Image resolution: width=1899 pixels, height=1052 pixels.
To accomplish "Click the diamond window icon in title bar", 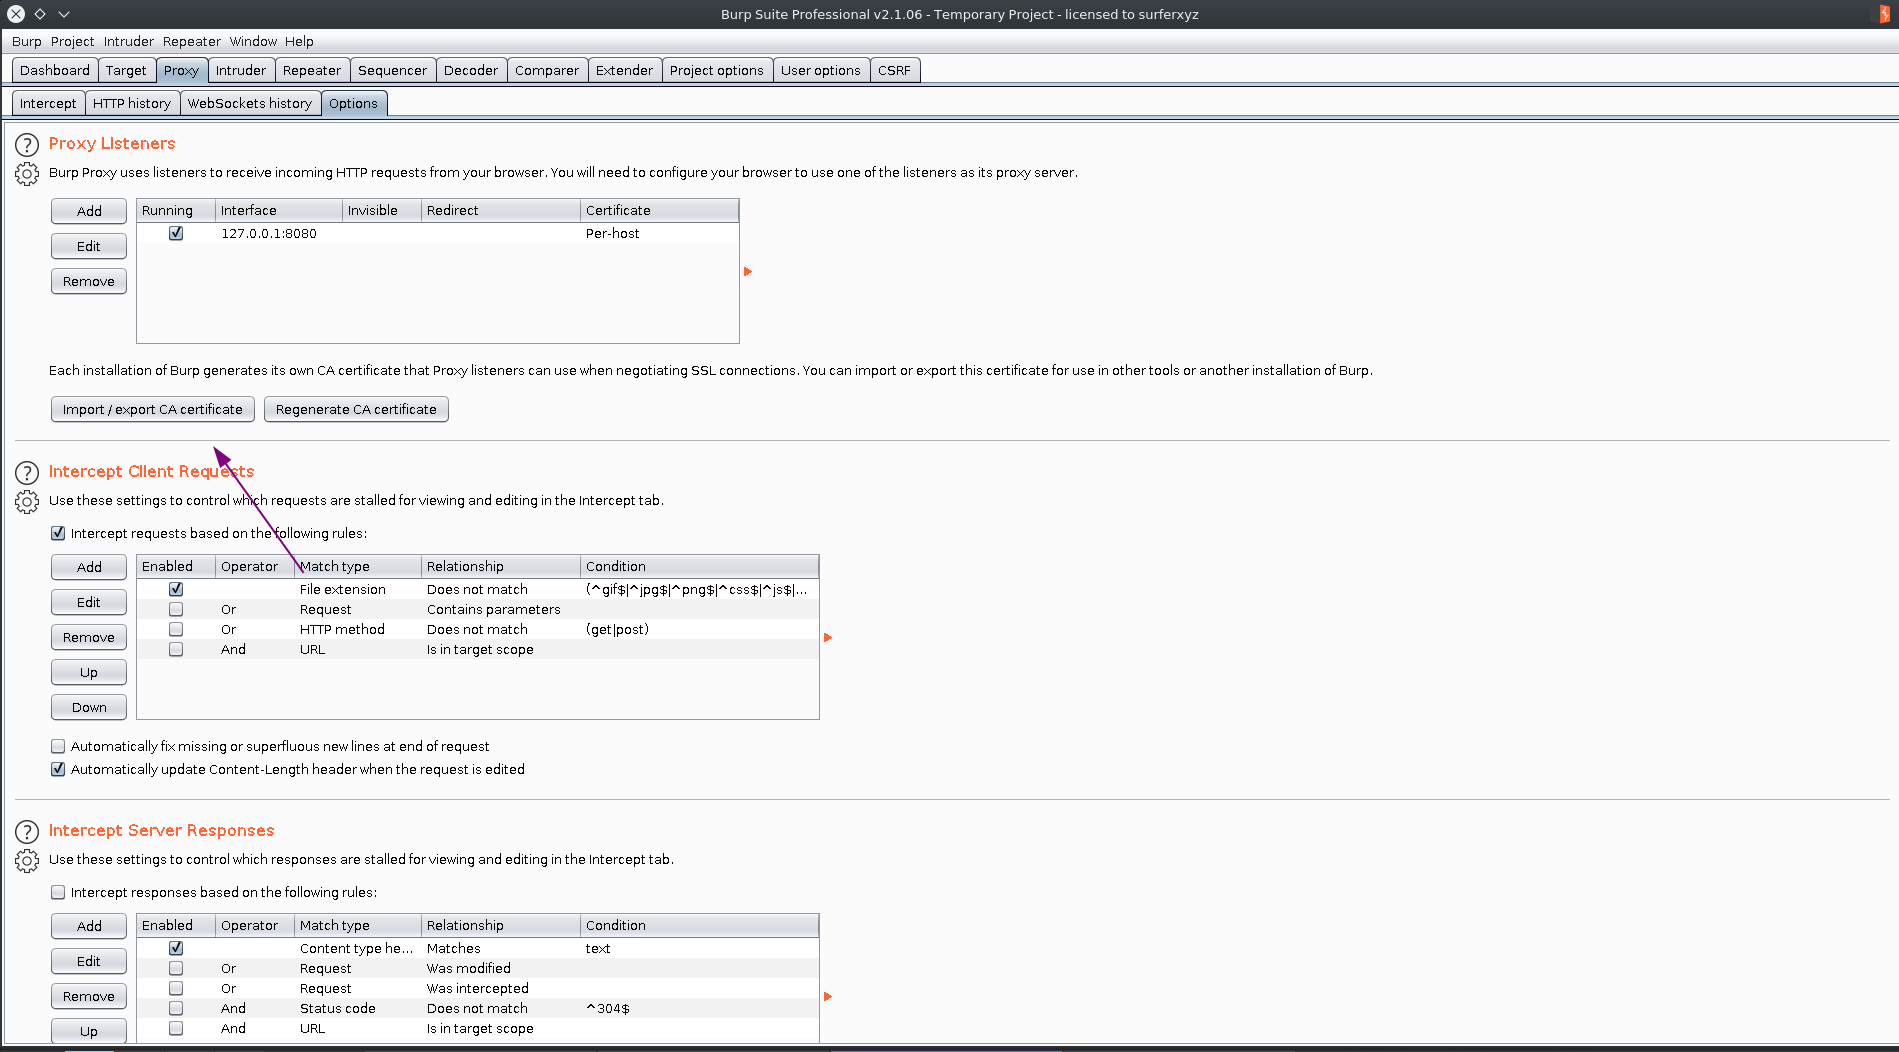I will click(40, 14).
